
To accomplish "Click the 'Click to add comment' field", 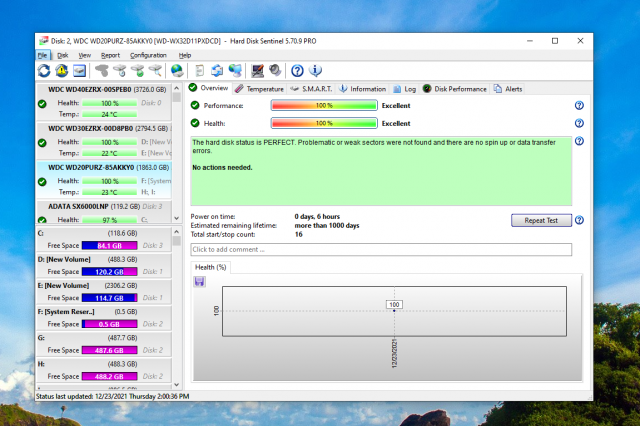I will 381,249.
